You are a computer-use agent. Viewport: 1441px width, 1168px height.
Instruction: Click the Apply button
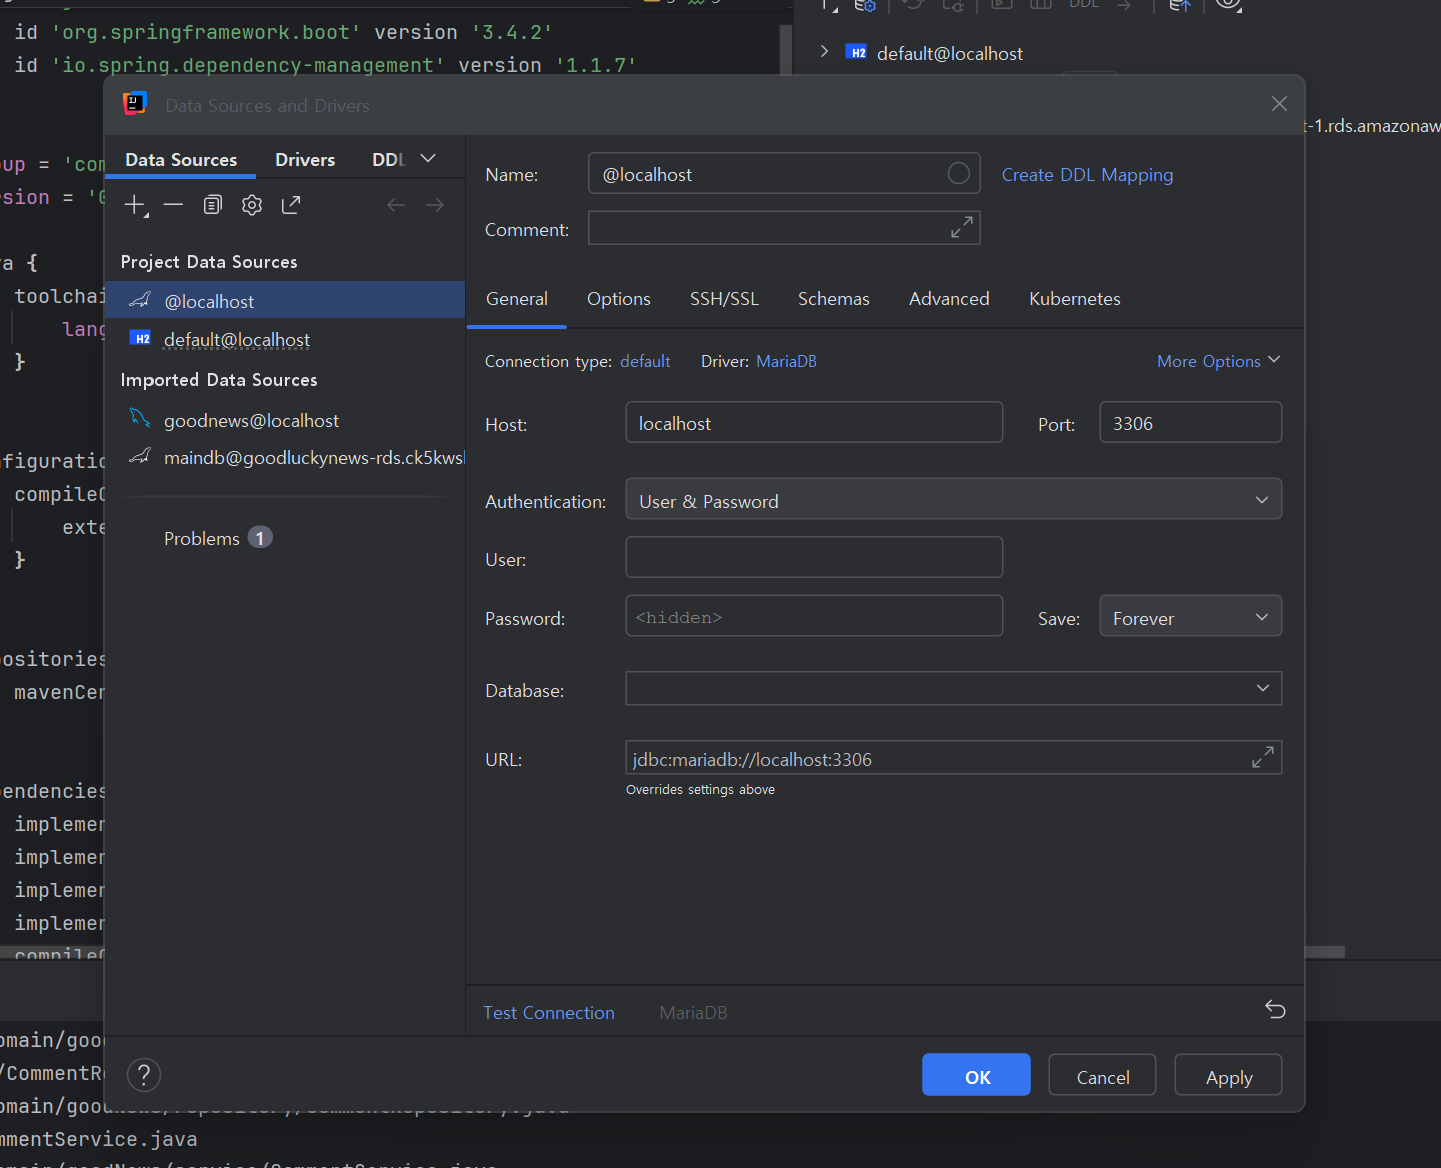1228,1075
